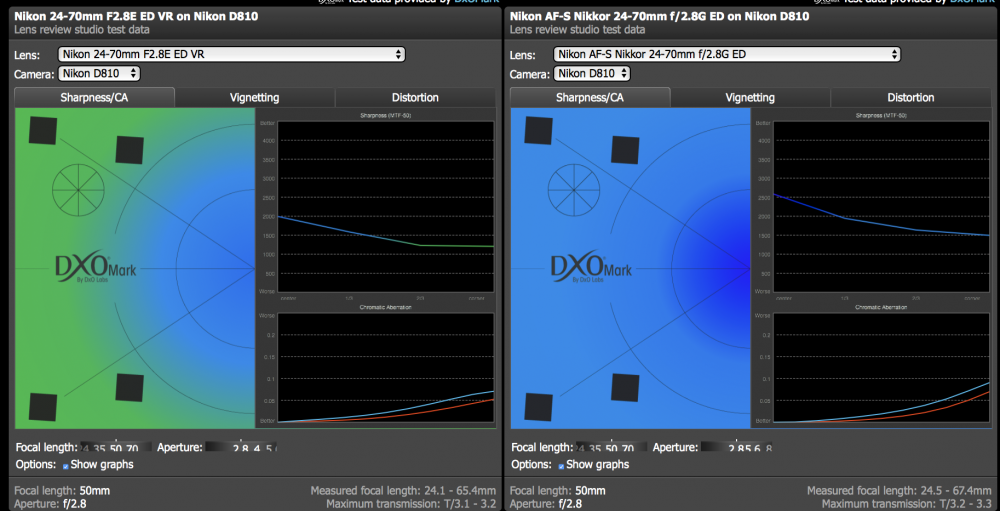Screen dimensions: 1000x511
Task: Open the Lens dropdown showing AF-S Nikkor 24-70mm f/2.8G ED
Action: pyautogui.click(x=727, y=54)
